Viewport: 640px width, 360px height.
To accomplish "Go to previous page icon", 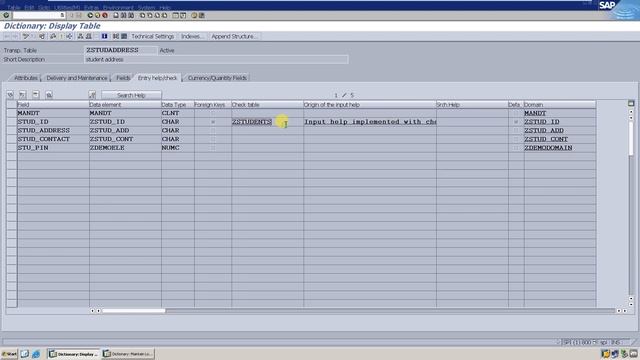I will tap(149, 16).
